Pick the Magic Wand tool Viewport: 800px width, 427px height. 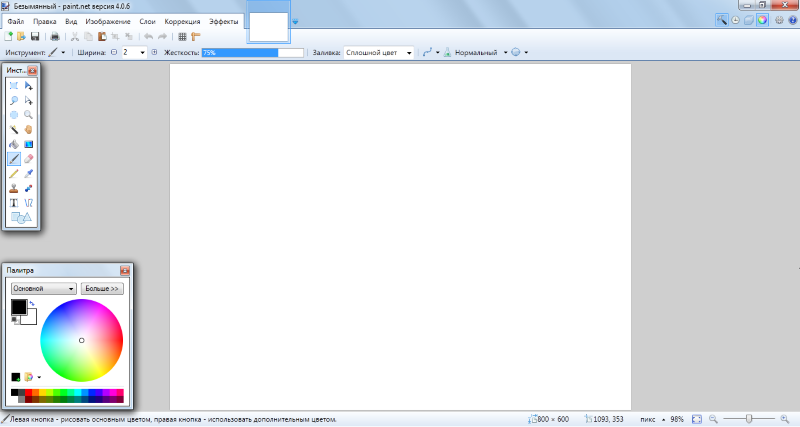click(14, 129)
